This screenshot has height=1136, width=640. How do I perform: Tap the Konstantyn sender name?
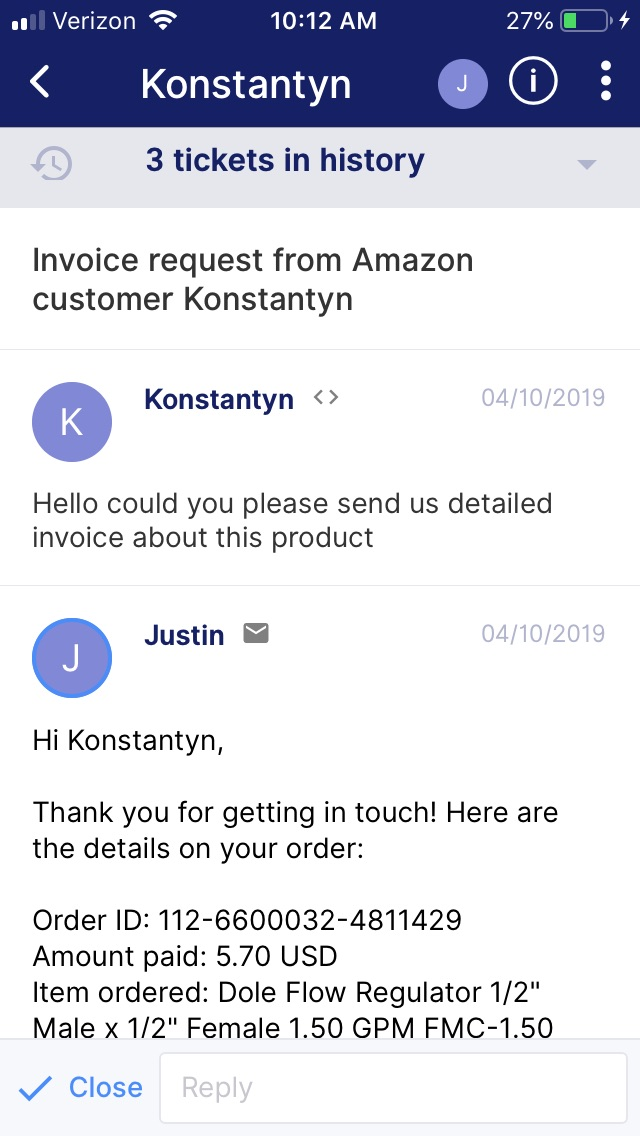tap(219, 400)
